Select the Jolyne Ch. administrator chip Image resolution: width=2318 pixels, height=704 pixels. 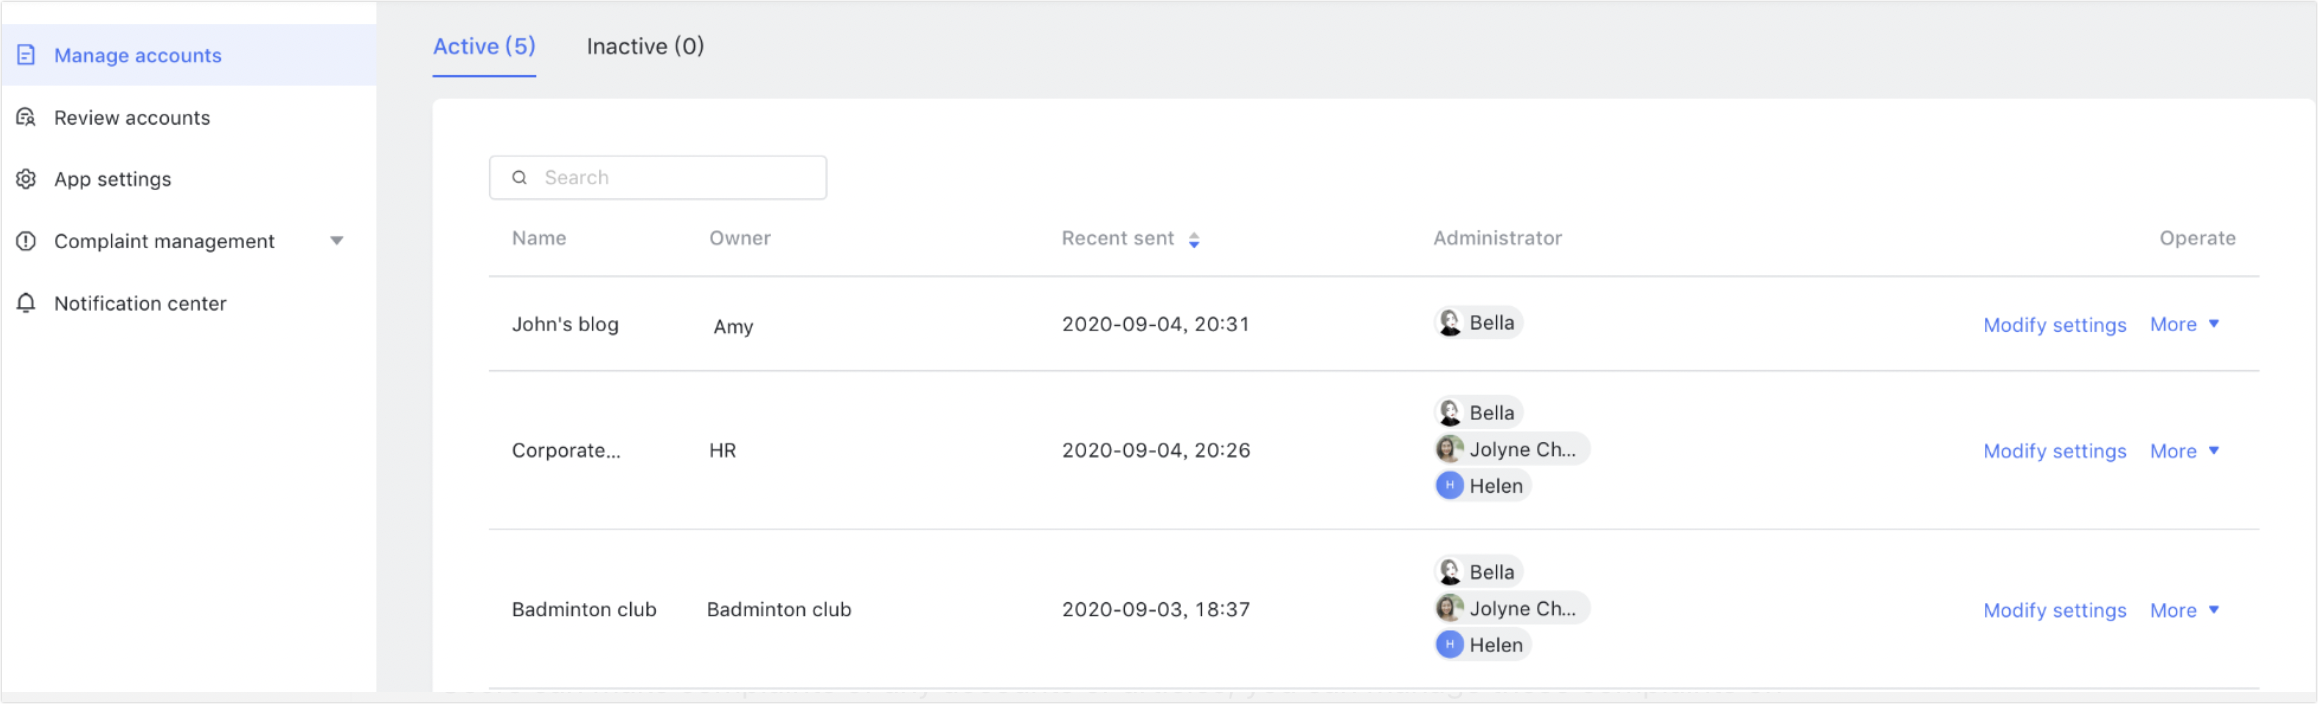1510,449
